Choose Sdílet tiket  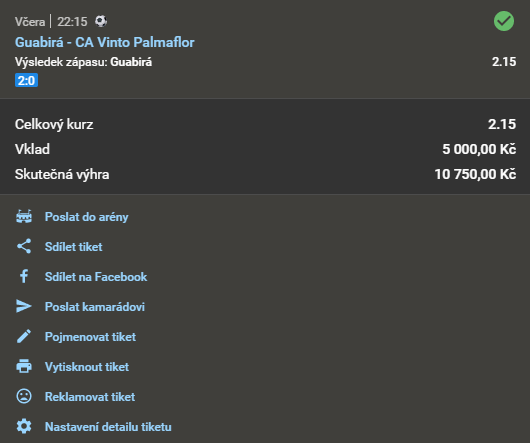pos(73,247)
